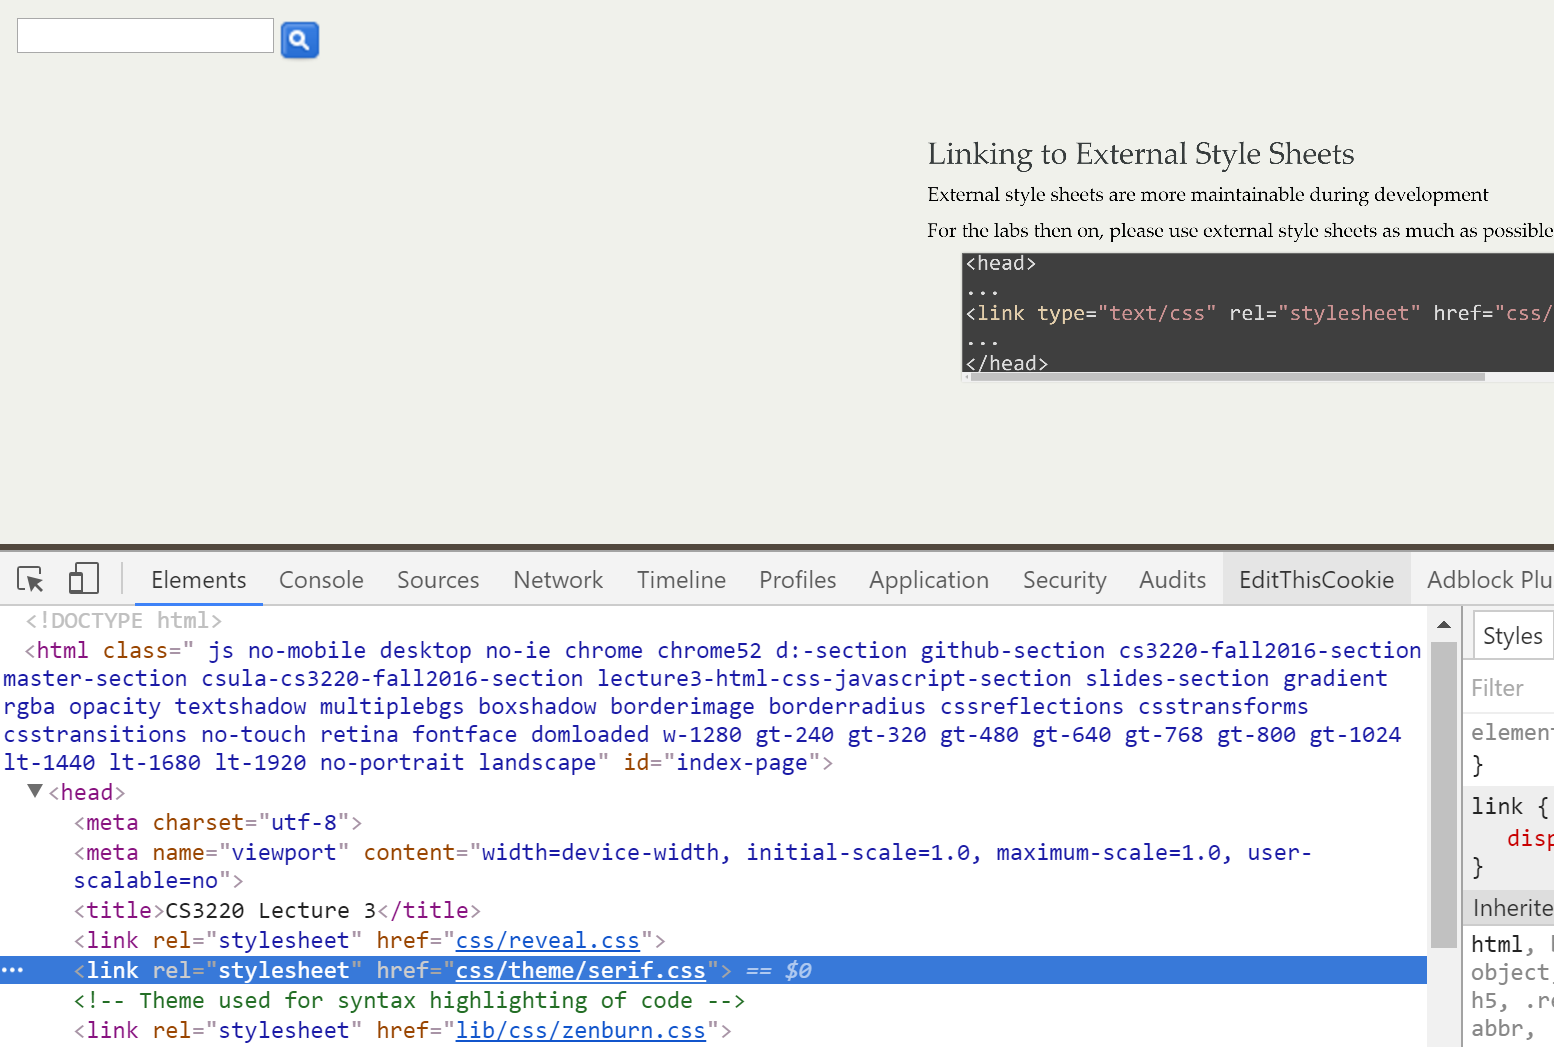Click the scrollbar up arrow in Elements panel

point(1443,625)
